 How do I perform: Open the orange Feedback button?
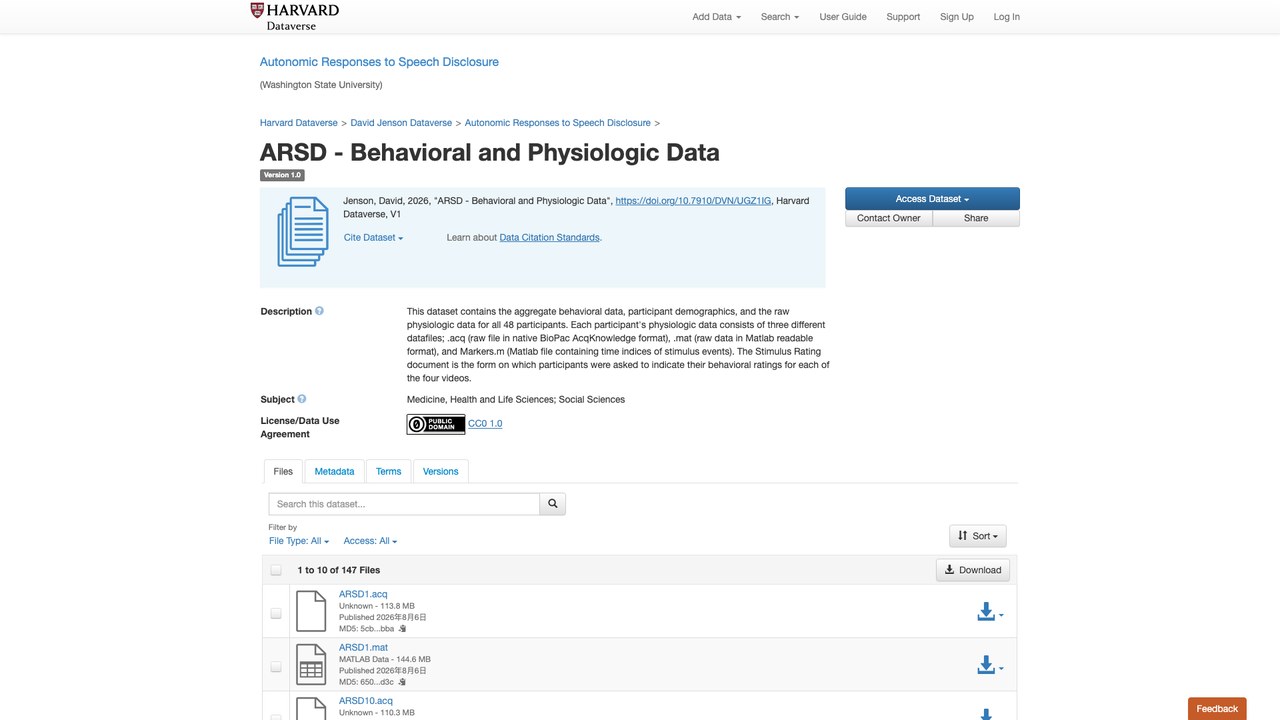point(1217,708)
